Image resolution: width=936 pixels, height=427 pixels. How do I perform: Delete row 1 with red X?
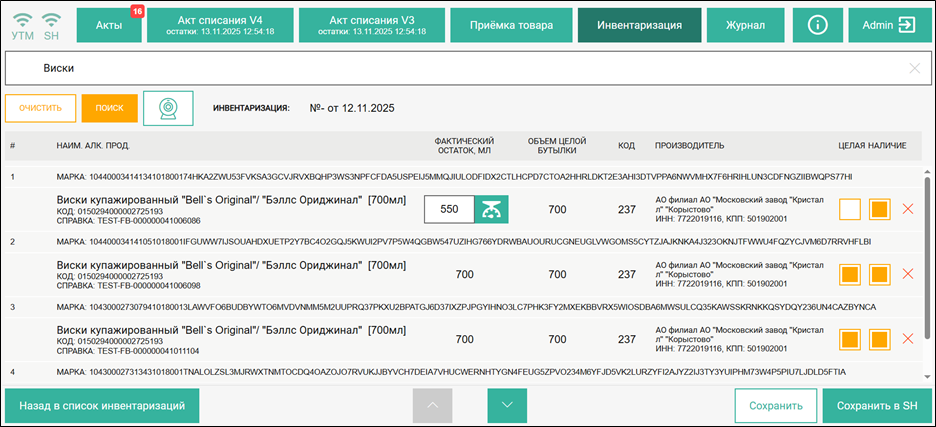(908, 209)
